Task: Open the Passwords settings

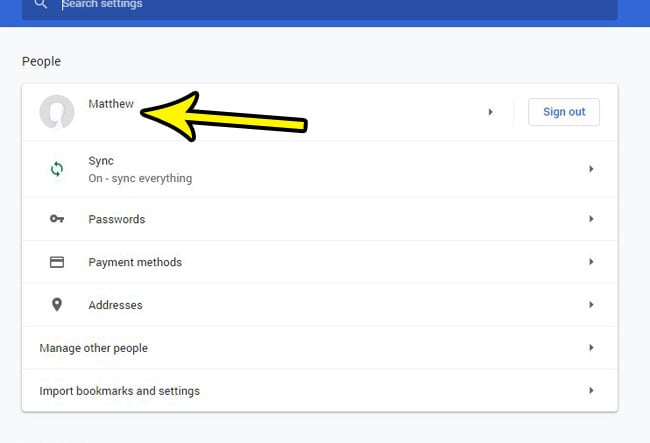Action: click(320, 219)
